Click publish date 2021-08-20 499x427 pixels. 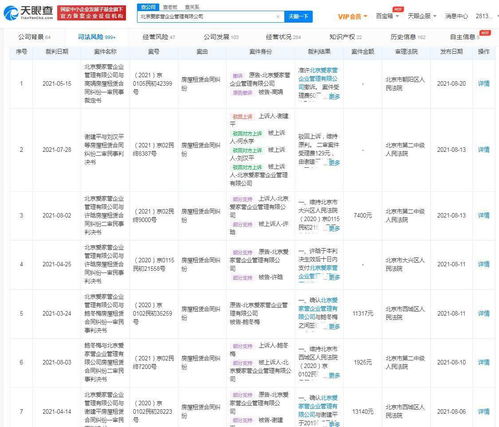pos(451,84)
